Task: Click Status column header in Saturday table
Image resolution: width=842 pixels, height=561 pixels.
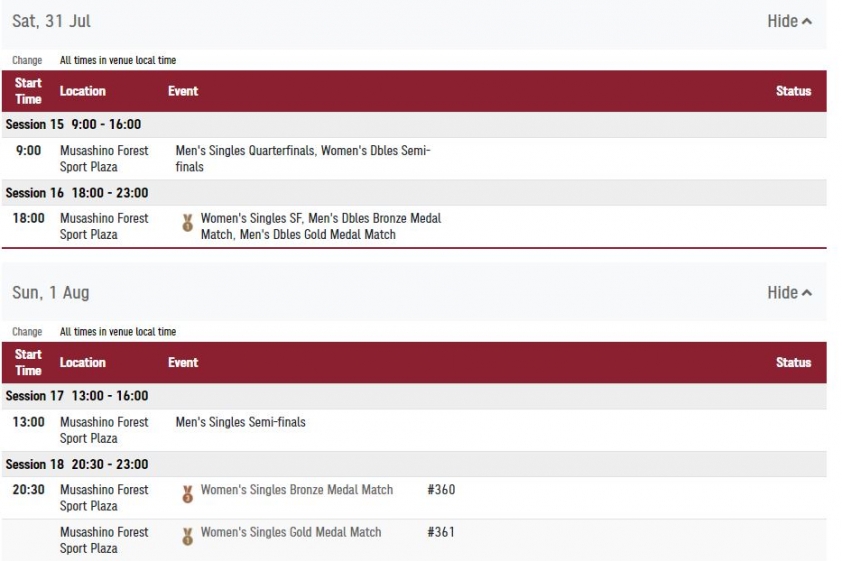Action: tap(793, 91)
